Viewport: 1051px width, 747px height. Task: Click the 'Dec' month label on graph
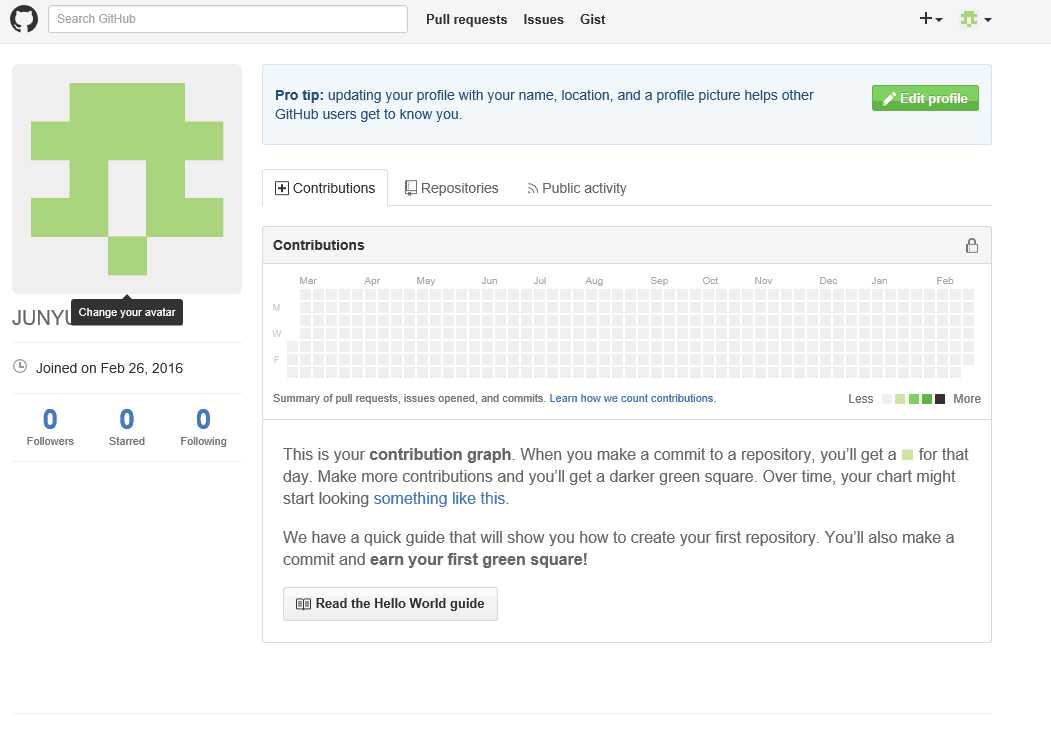[828, 280]
